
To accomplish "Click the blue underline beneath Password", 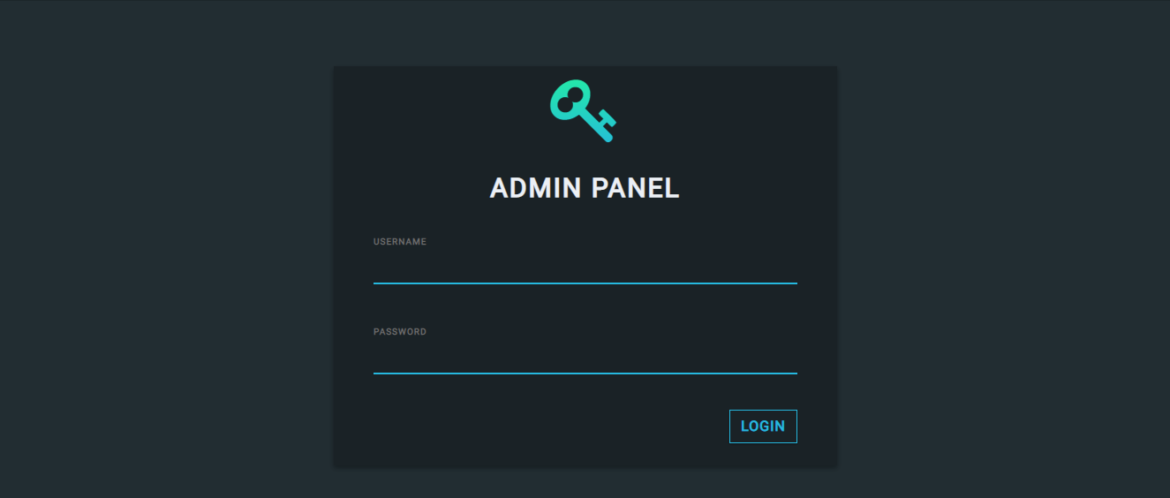I will pos(585,373).
